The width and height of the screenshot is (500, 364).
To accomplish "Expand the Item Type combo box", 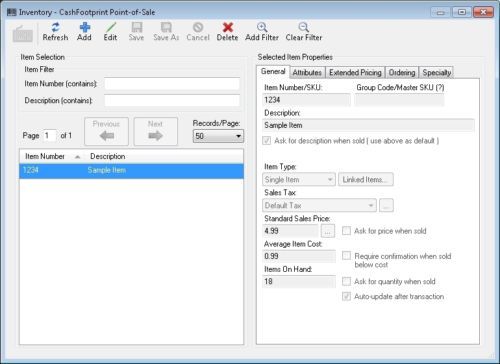I will (x=299, y=179).
